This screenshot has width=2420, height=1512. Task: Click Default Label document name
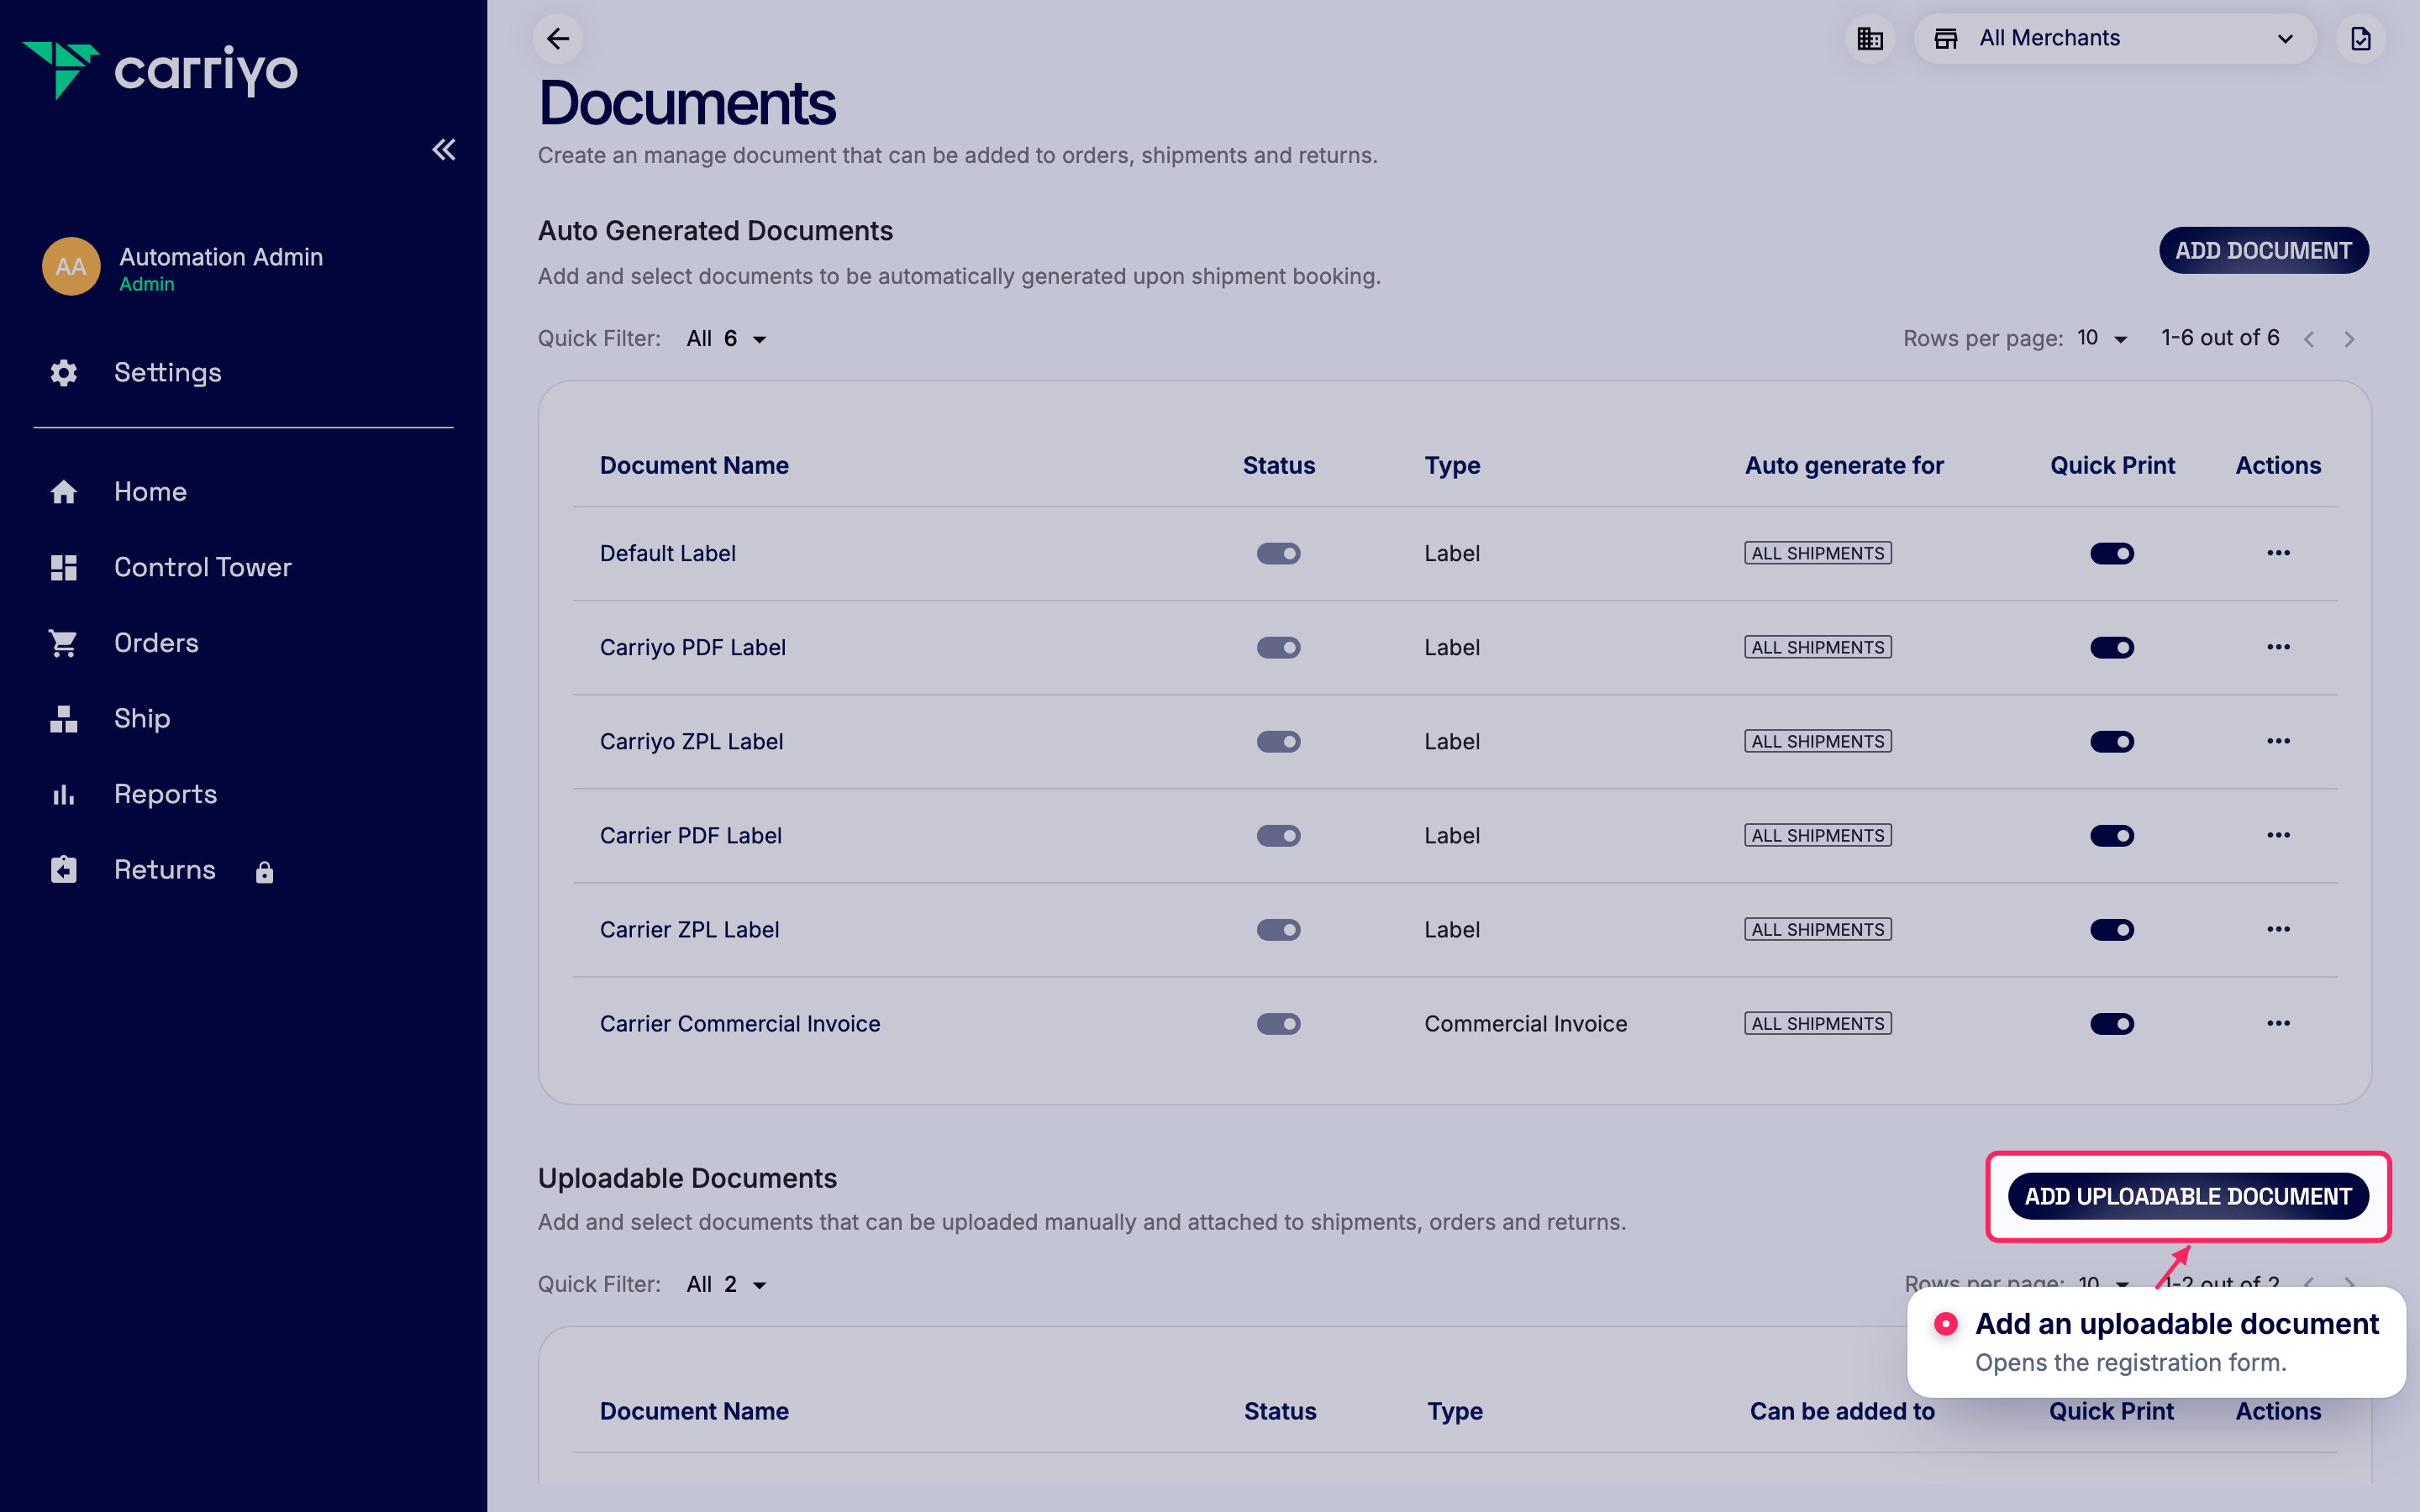click(x=667, y=553)
